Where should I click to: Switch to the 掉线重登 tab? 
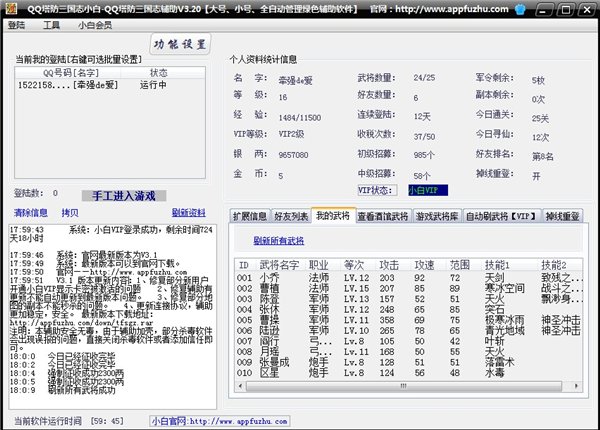tap(562, 216)
